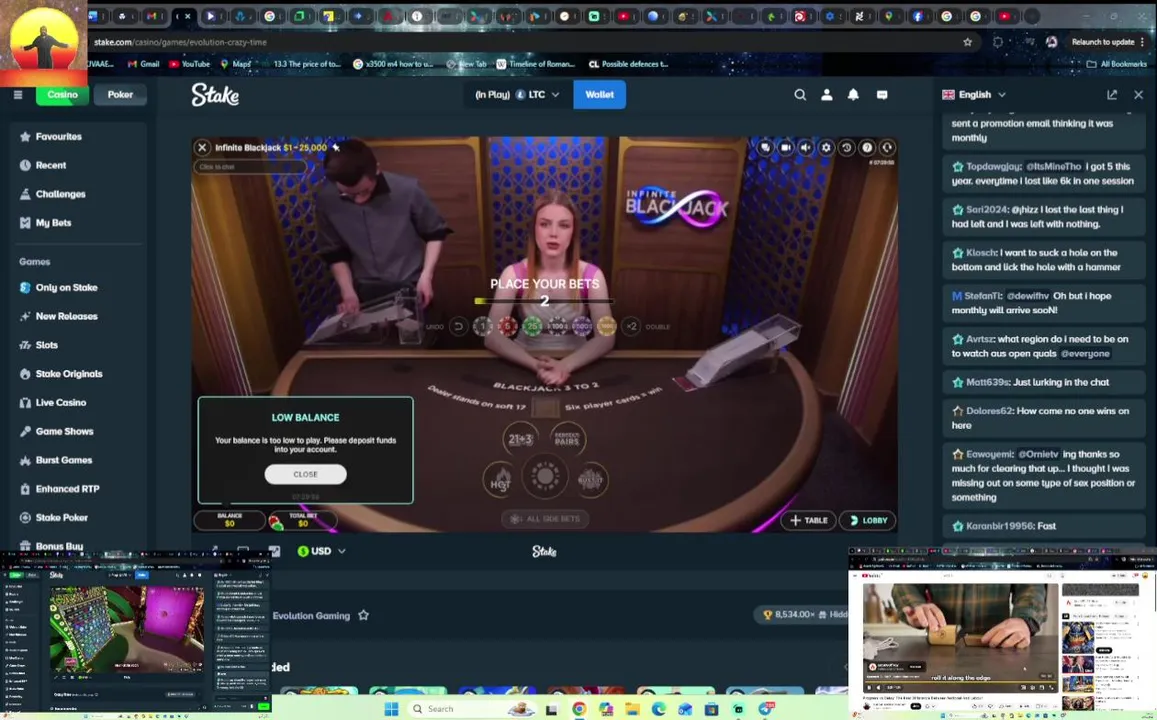Open the Wallet
Screen dimensions: 1157x720
click(x=599, y=94)
